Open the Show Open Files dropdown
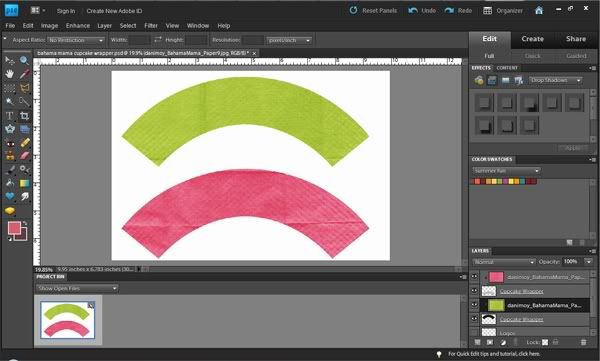 tap(77, 288)
